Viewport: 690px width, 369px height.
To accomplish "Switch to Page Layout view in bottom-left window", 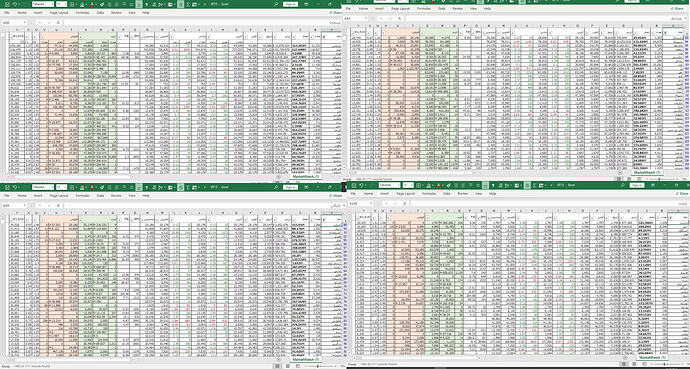I will click(x=287, y=366).
